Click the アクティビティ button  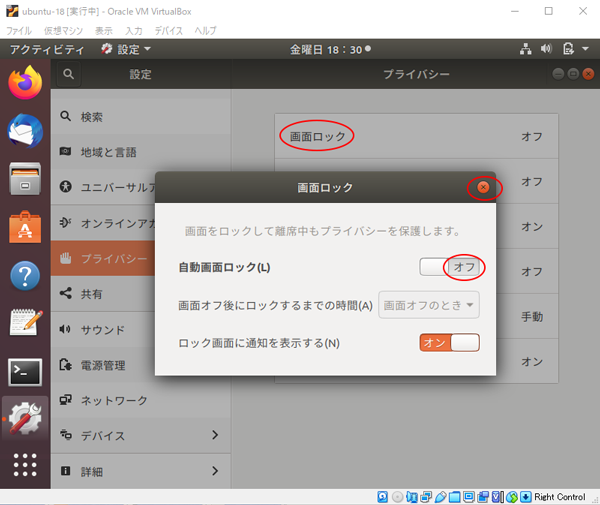tap(47, 49)
